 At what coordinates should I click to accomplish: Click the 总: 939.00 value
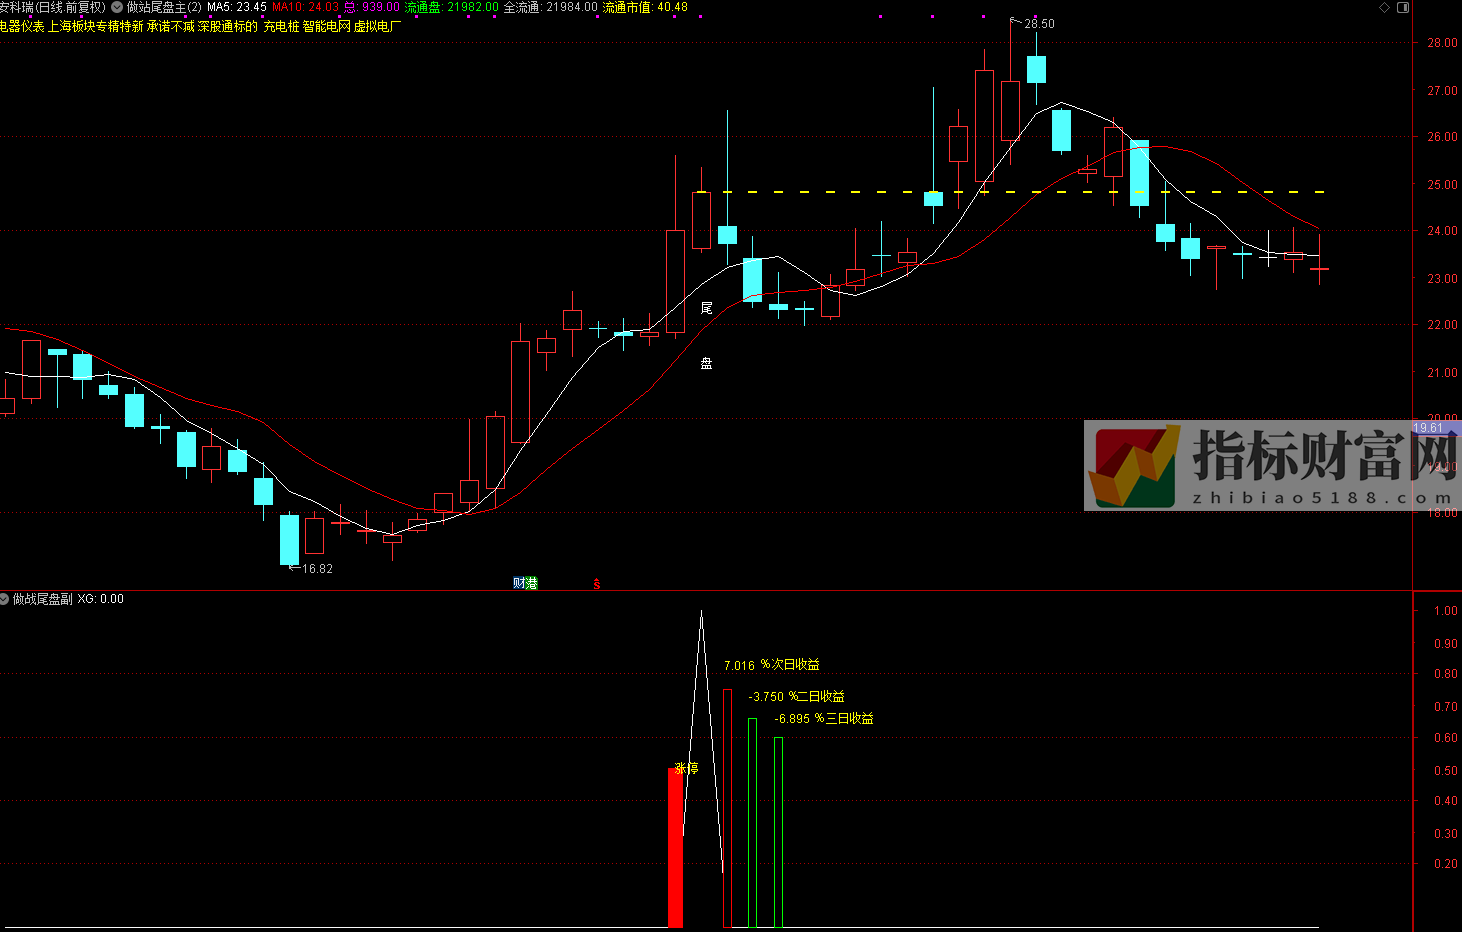pos(372,7)
